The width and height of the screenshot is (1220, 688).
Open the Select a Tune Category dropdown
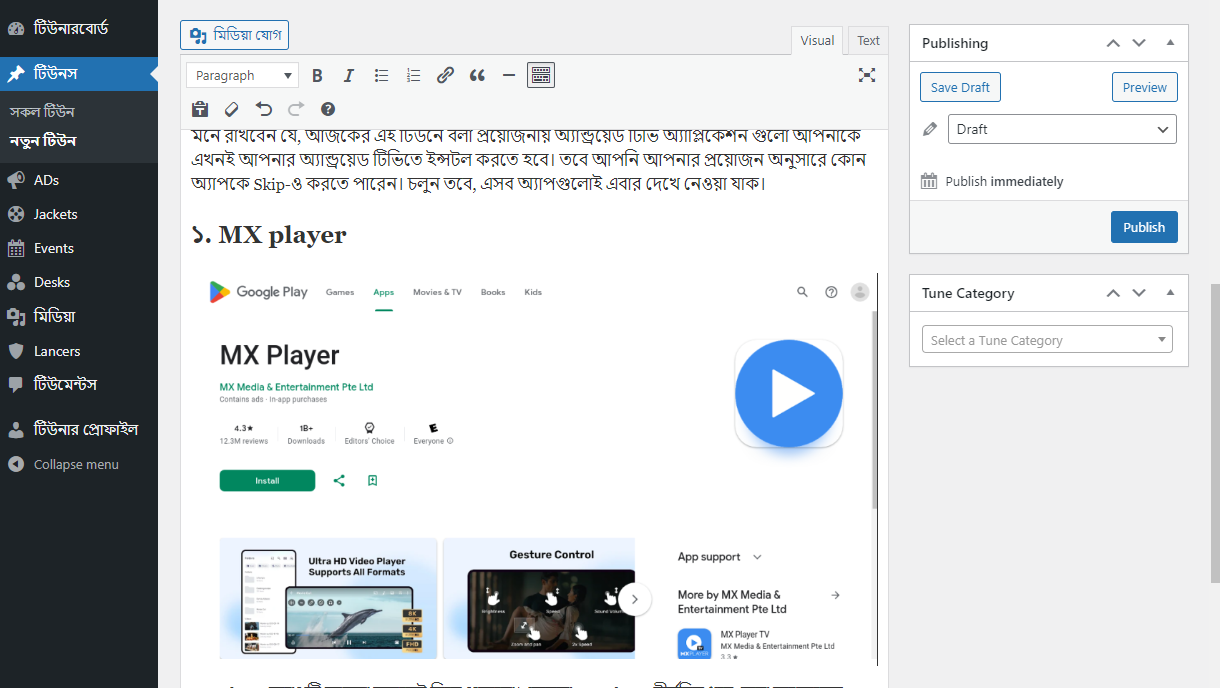click(1046, 339)
